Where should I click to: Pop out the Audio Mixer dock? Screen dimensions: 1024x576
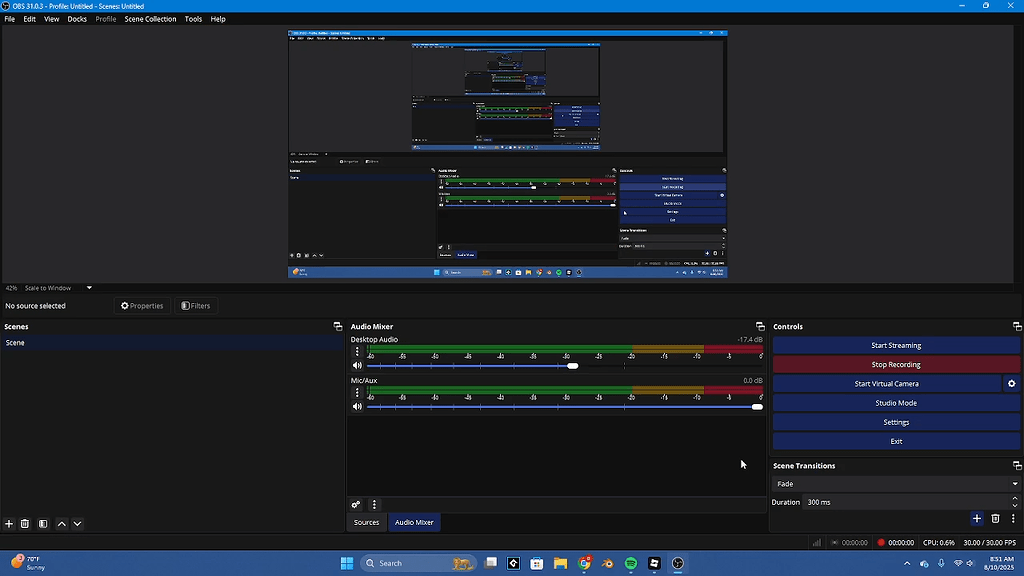coord(760,327)
